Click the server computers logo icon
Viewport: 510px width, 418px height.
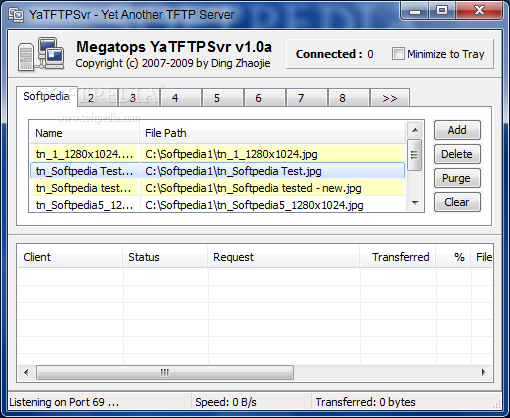pos(41,54)
